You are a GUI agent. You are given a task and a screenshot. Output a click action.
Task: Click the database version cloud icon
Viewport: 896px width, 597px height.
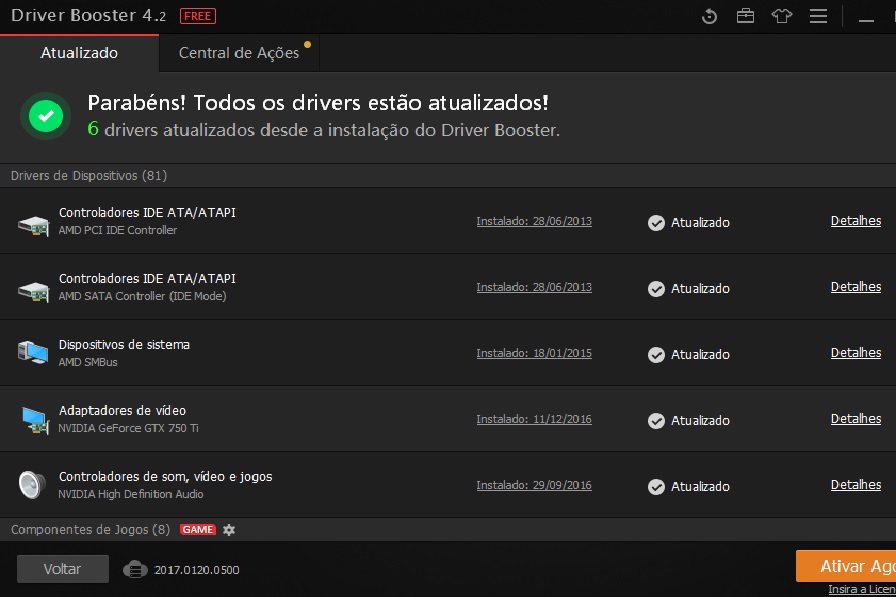pos(135,569)
